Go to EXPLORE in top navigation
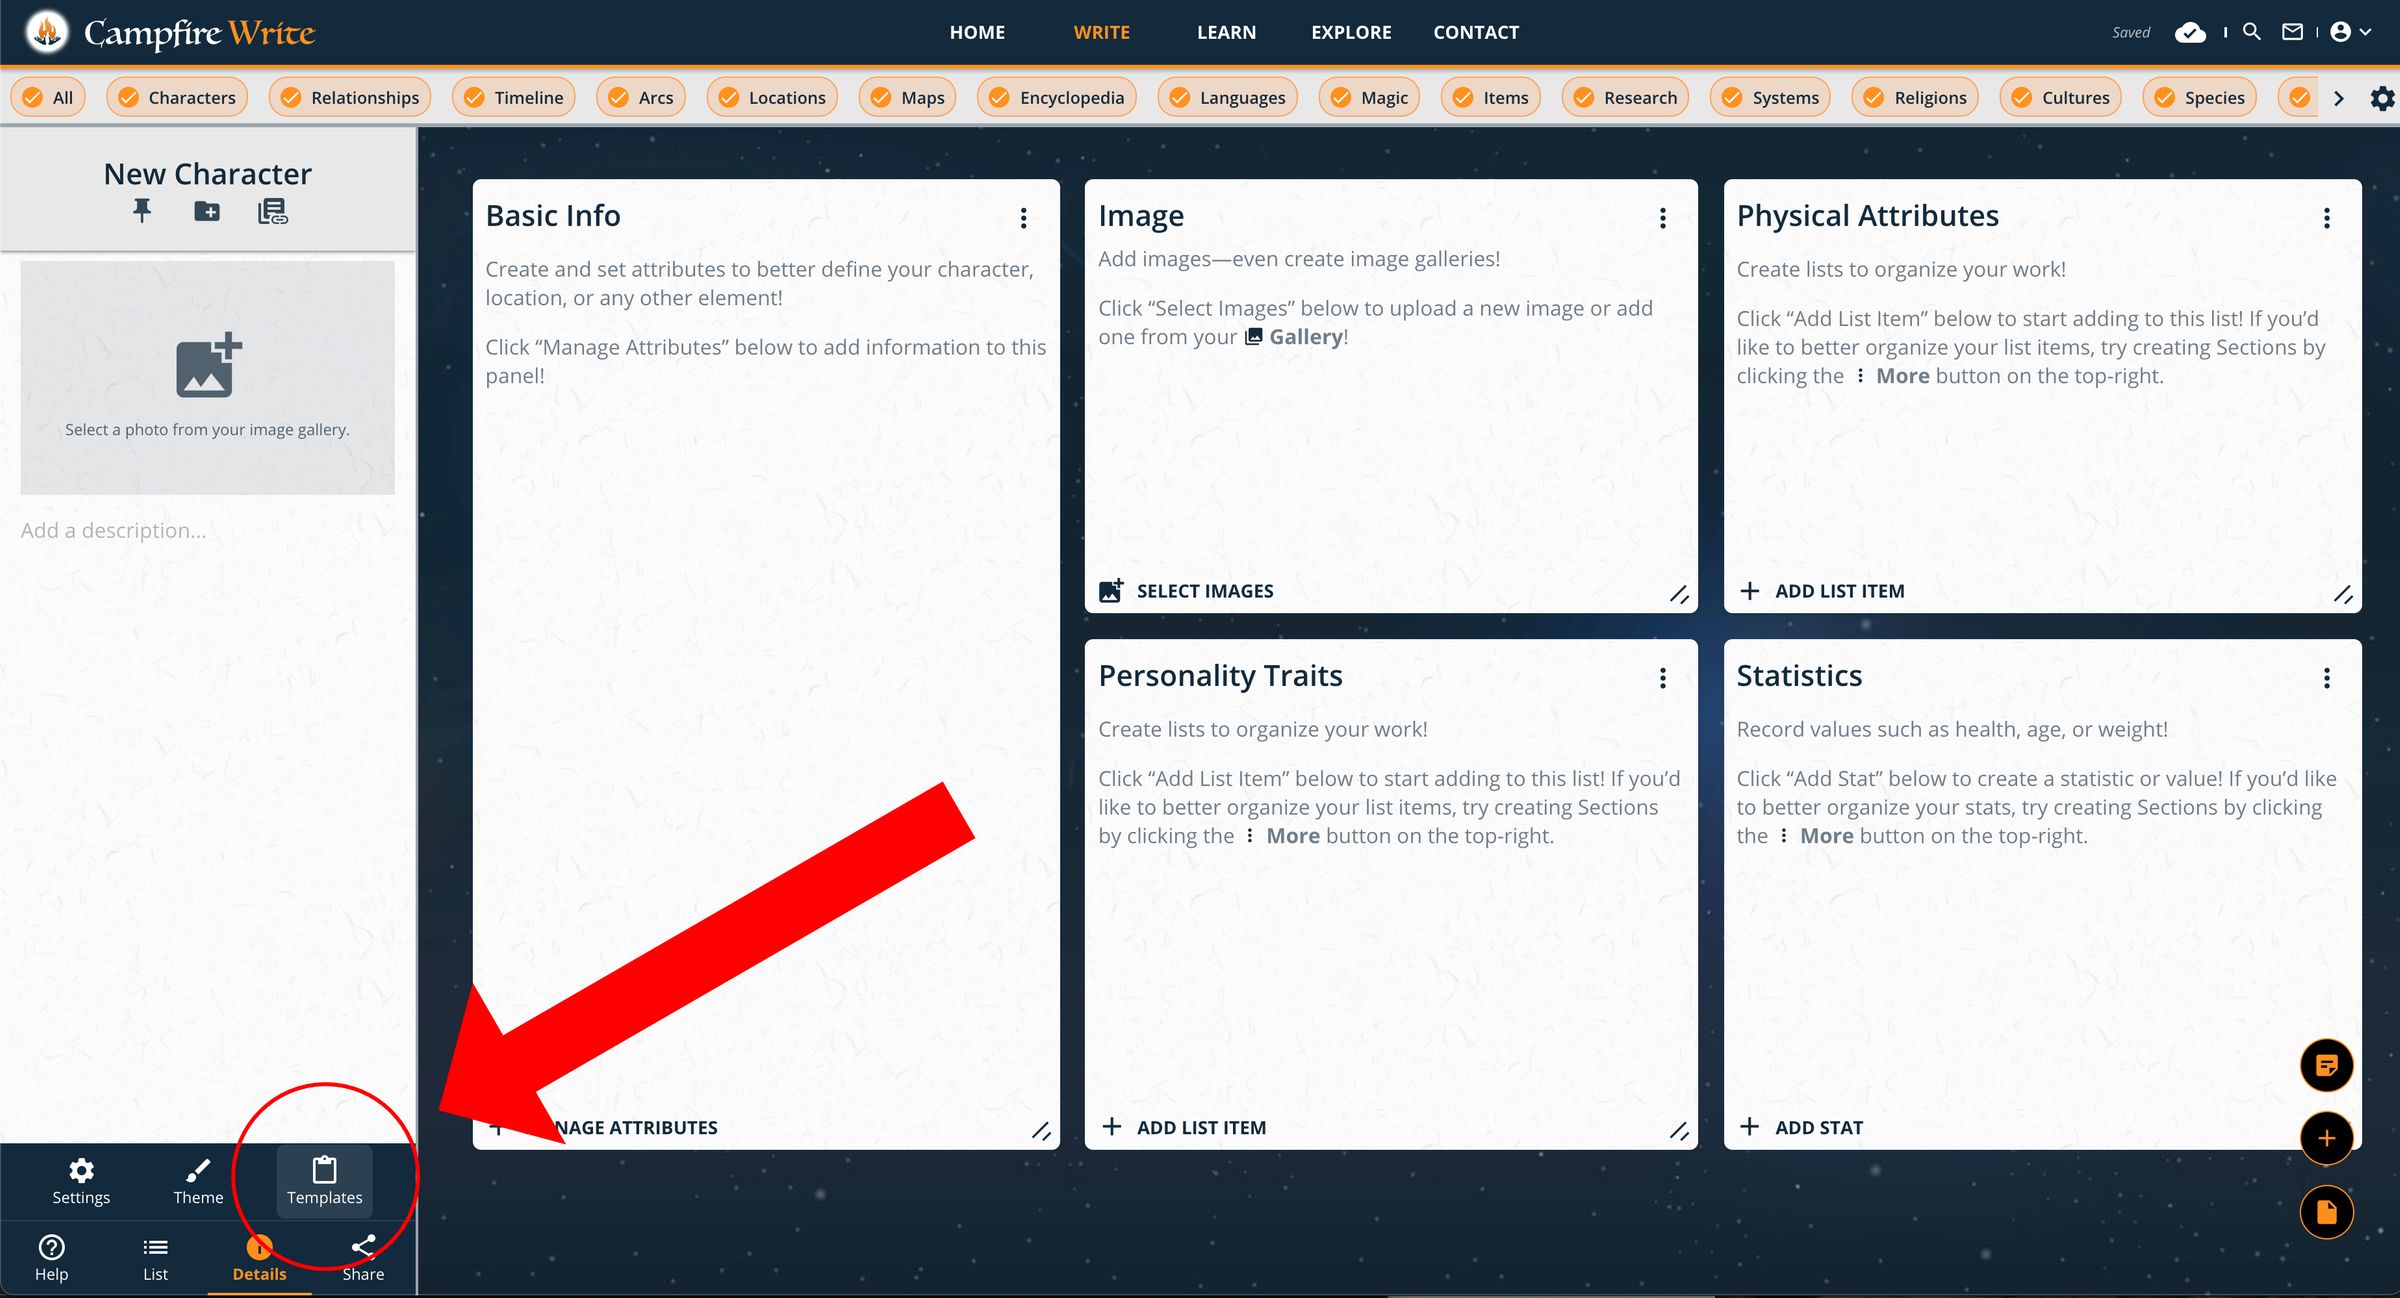Image resolution: width=2400 pixels, height=1298 pixels. (x=1351, y=32)
